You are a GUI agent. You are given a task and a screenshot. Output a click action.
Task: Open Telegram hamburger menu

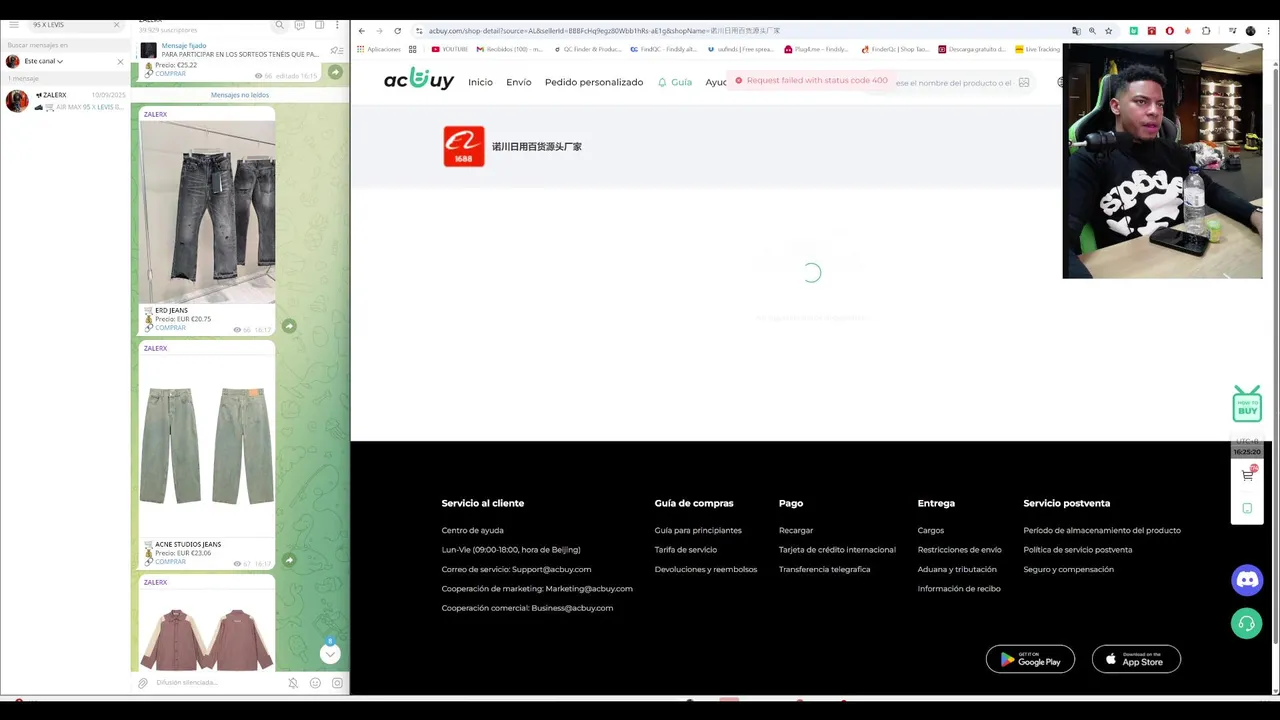tap(14, 24)
